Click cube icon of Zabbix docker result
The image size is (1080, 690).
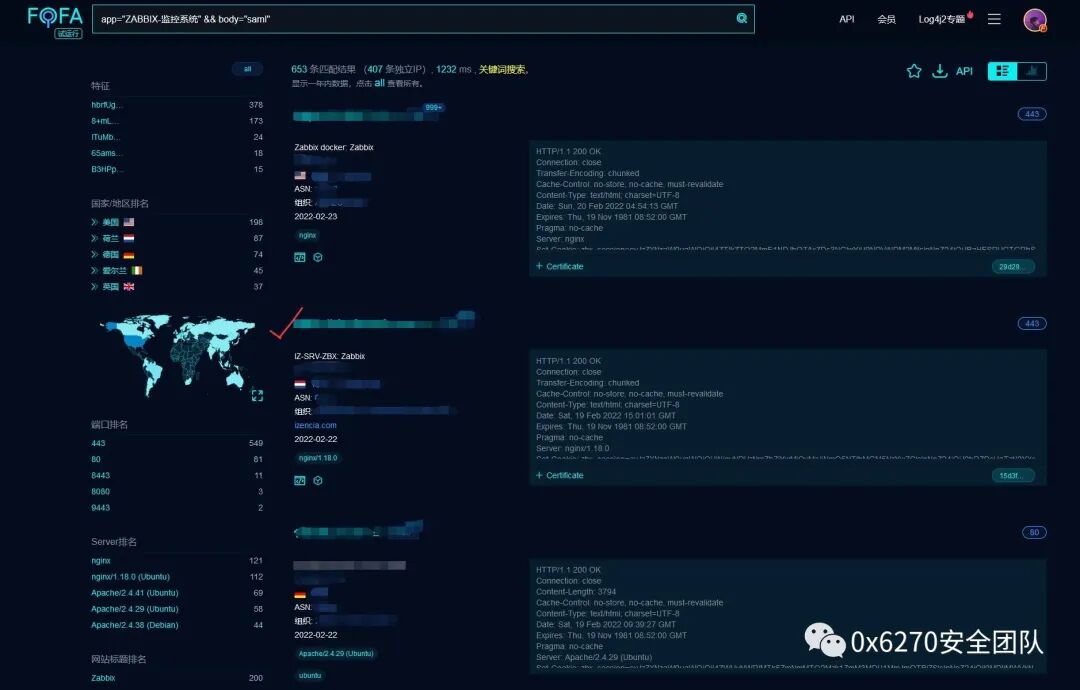tap(318, 258)
